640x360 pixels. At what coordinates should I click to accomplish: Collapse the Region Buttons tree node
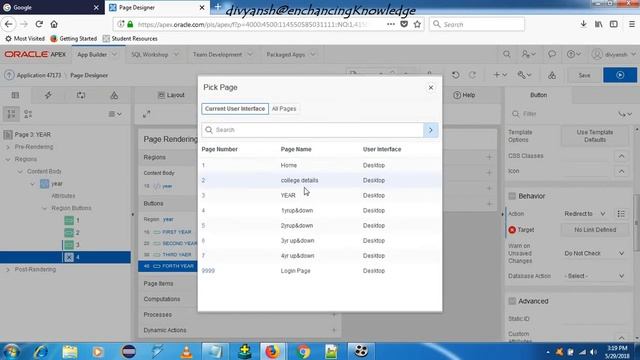44,208
